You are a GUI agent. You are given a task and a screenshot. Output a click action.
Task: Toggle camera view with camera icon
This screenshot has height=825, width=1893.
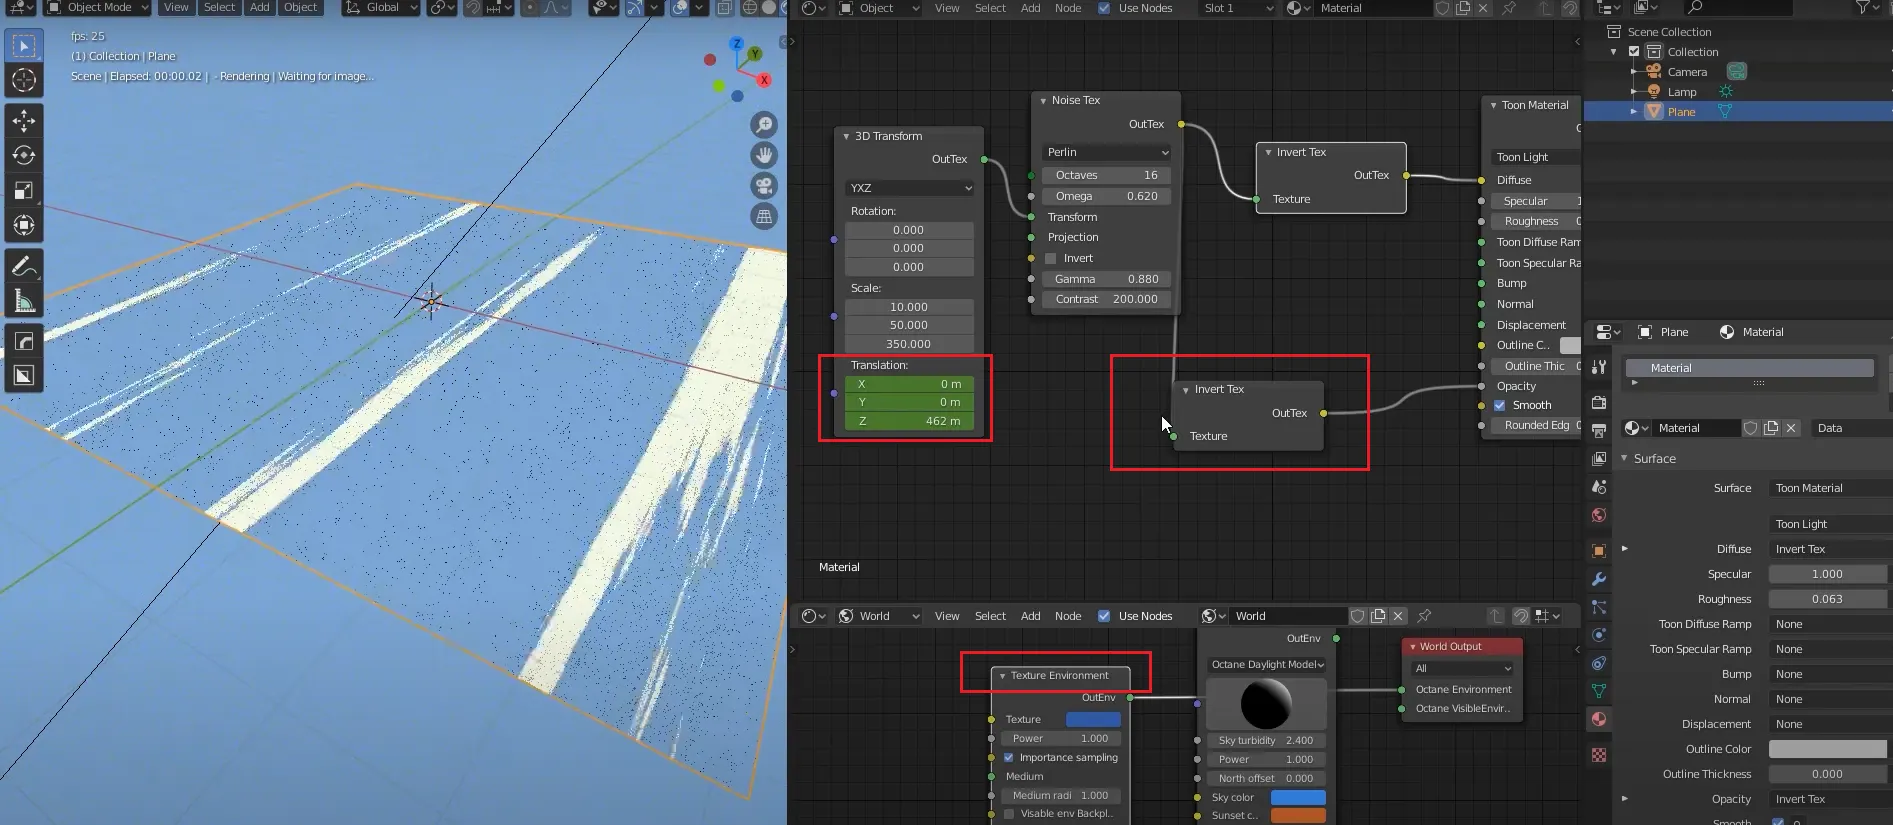click(x=764, y=186)
